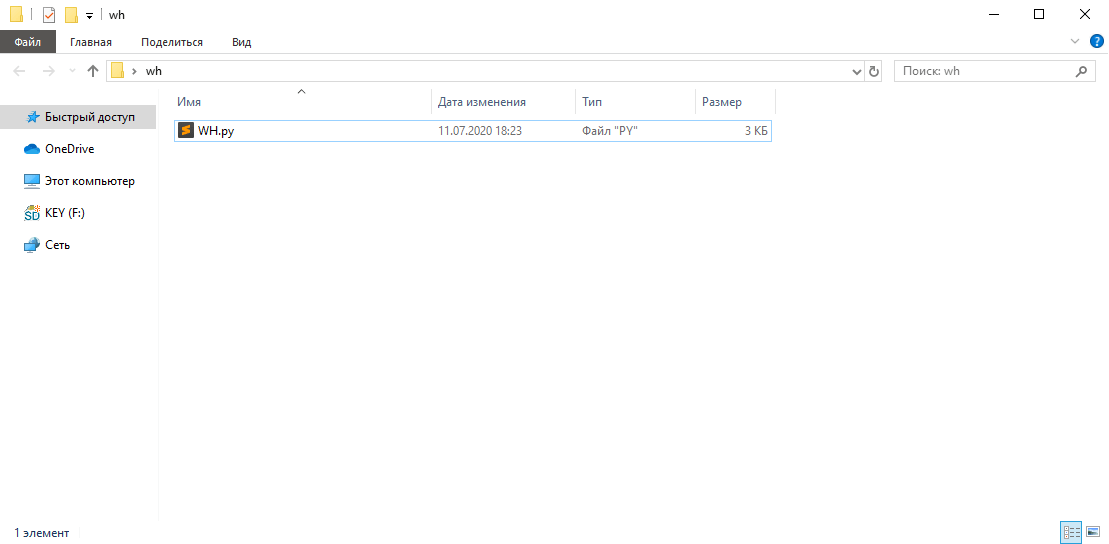Screen dimensions: 1109x544
Task: Sort by the Размер column header
Action: [735, 102]
